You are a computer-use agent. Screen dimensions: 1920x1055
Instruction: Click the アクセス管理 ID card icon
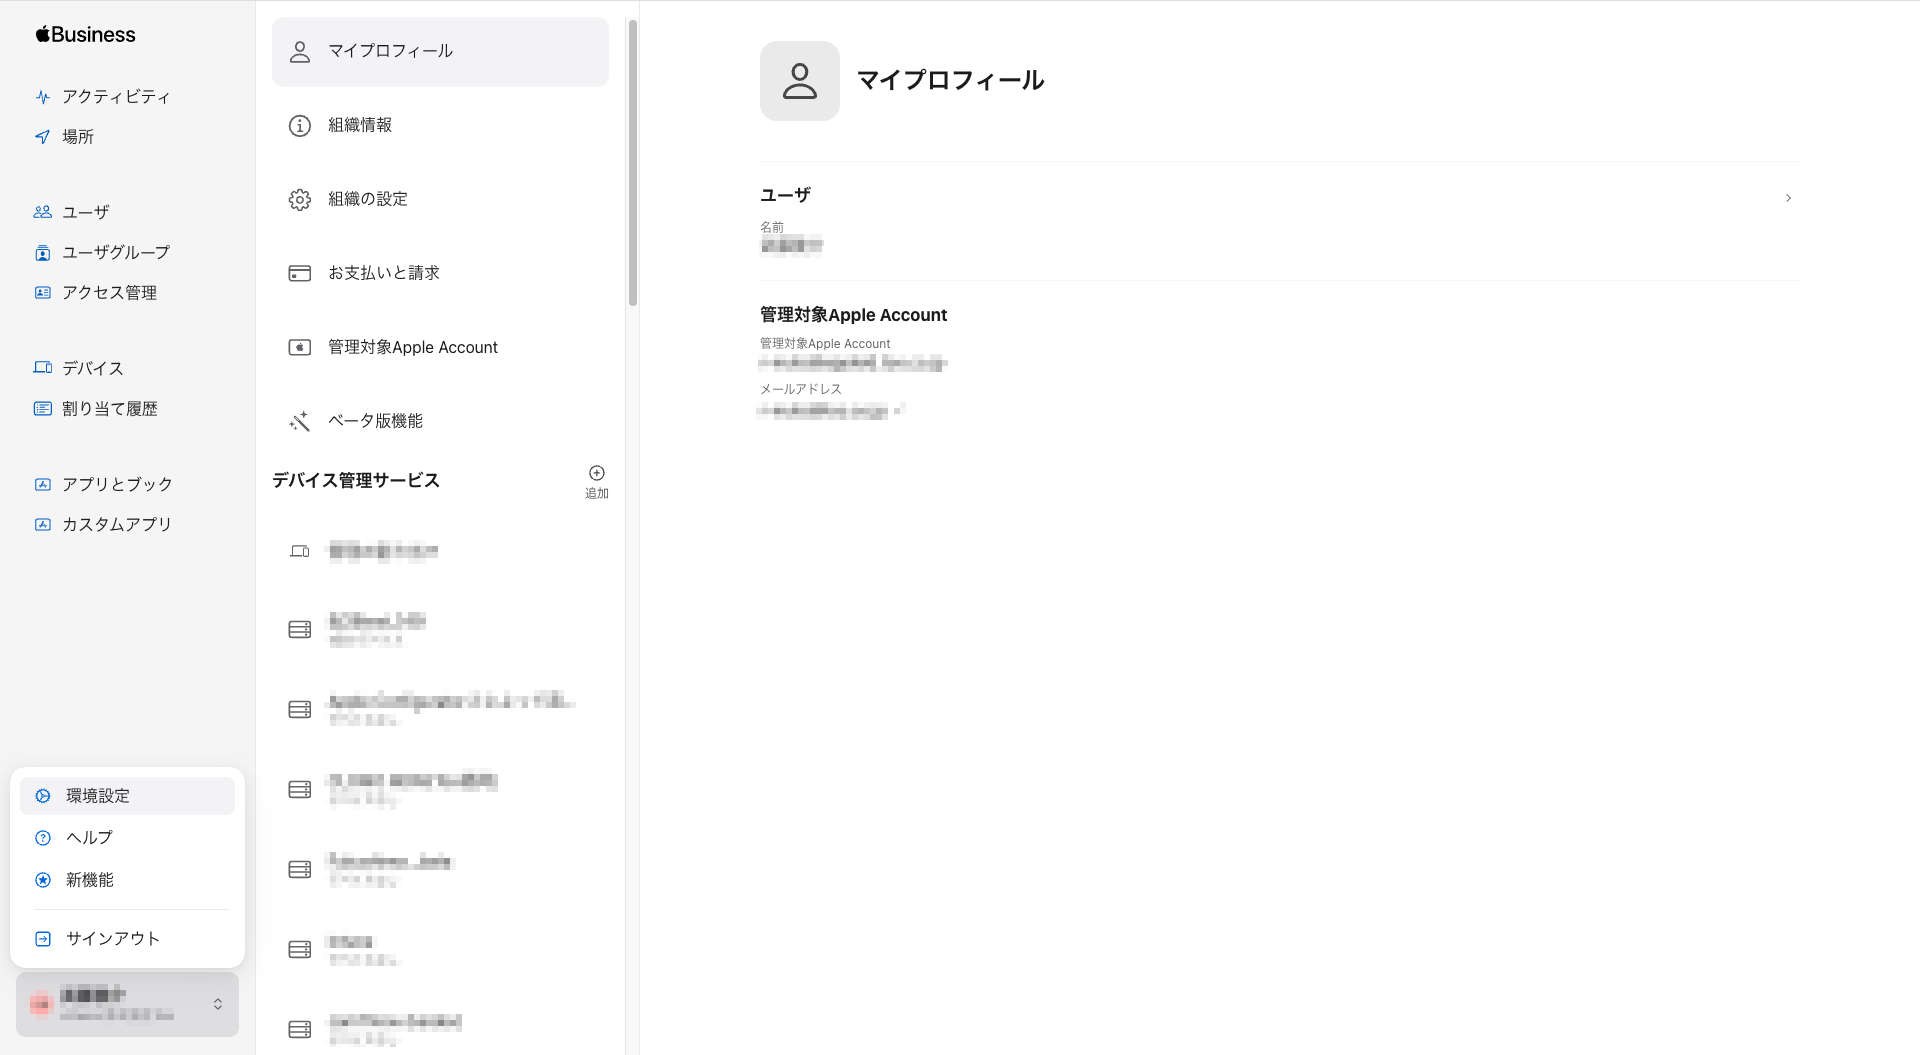tap(42, 292)
